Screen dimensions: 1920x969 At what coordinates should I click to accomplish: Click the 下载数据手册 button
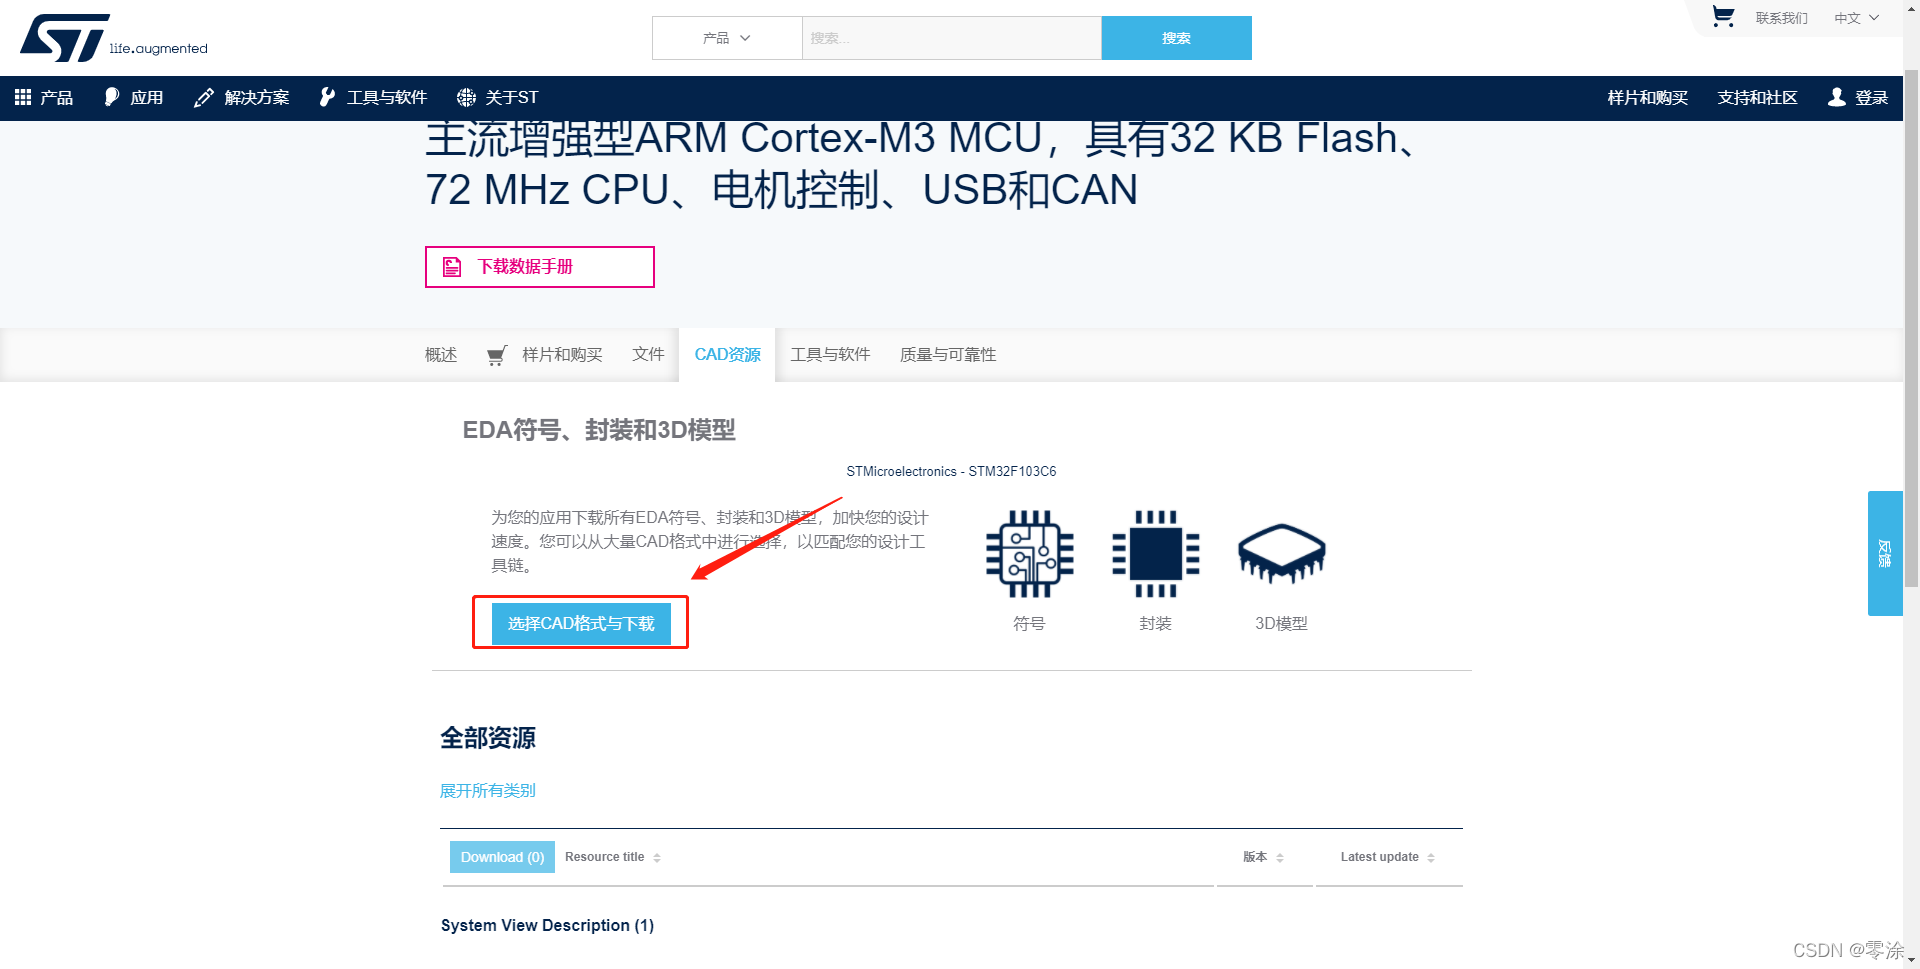[540, 267]
